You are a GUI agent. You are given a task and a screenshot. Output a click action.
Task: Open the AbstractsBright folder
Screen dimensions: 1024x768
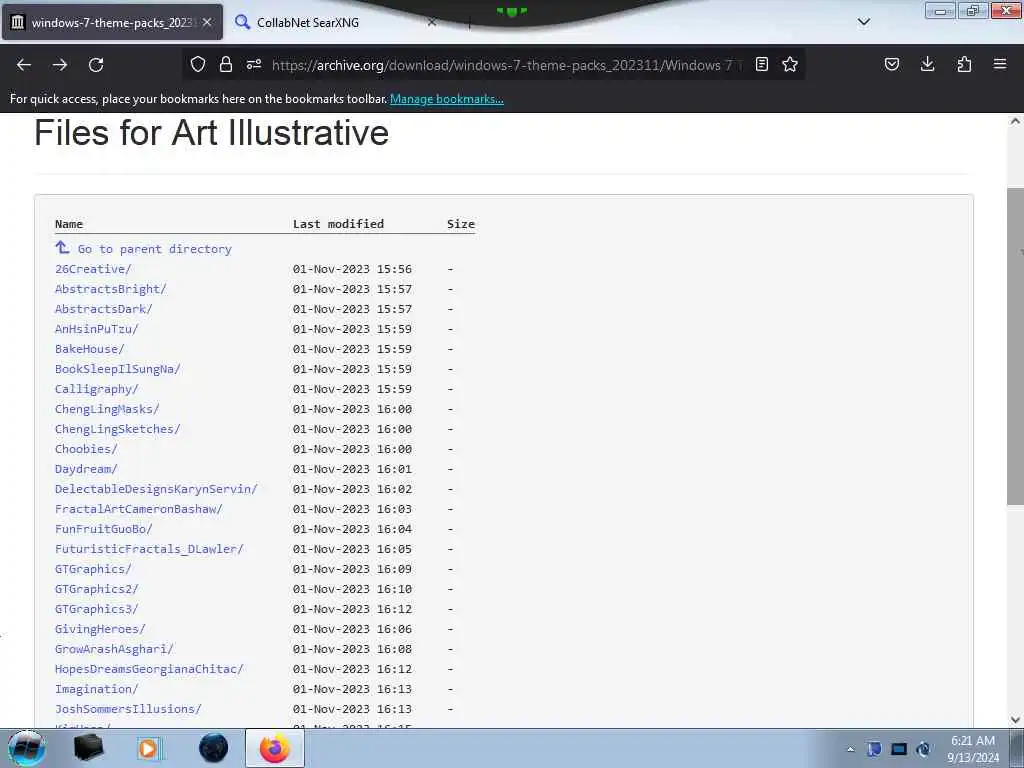110,289
